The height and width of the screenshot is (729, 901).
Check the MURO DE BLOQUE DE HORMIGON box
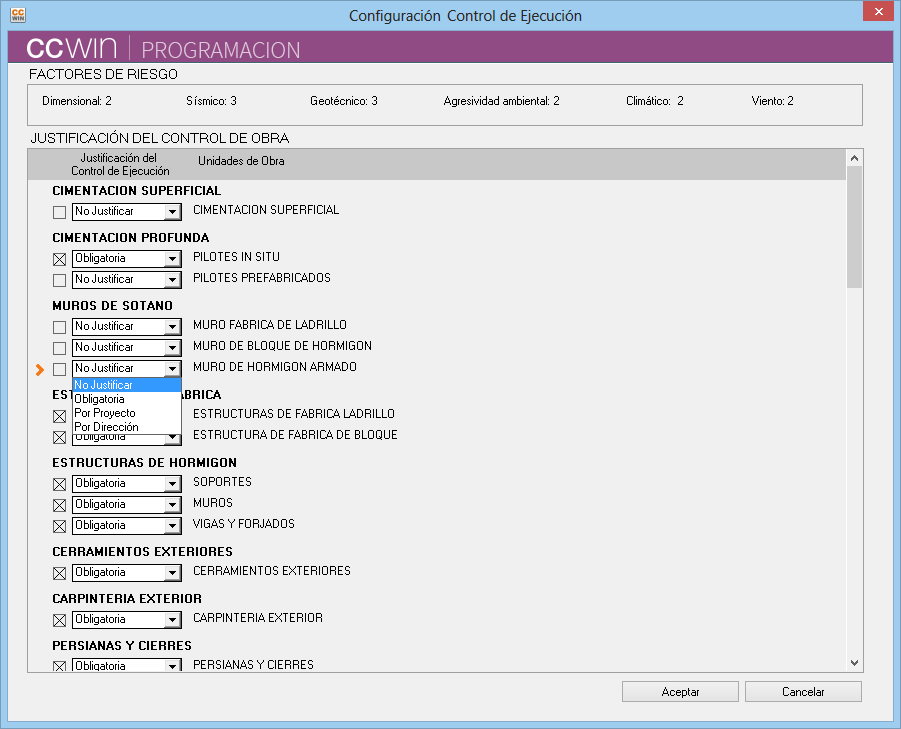[x=60, y=348]
